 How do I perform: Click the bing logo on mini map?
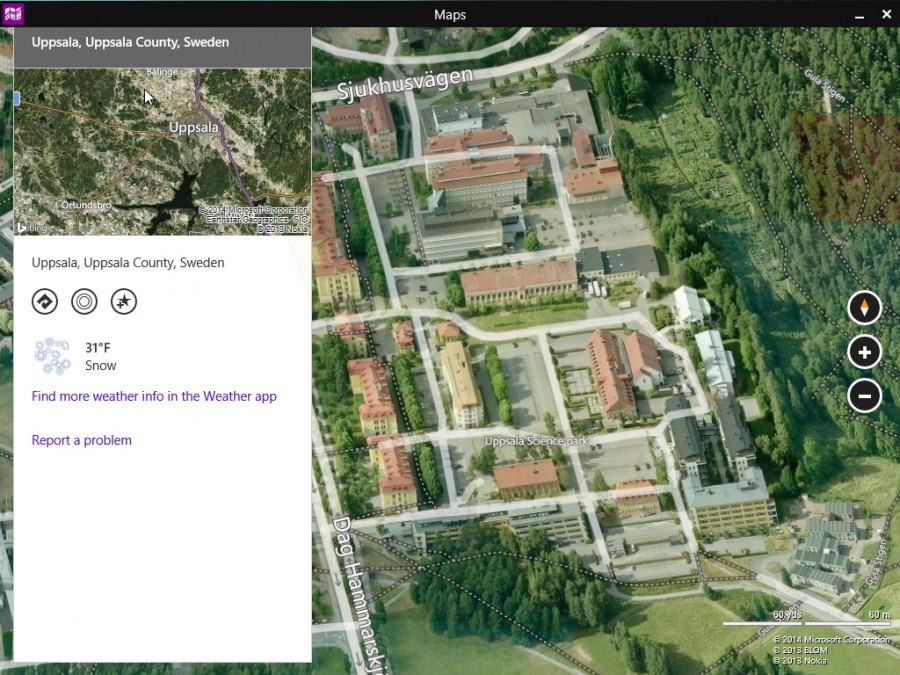pyautogui.click(x=32, y=228)
